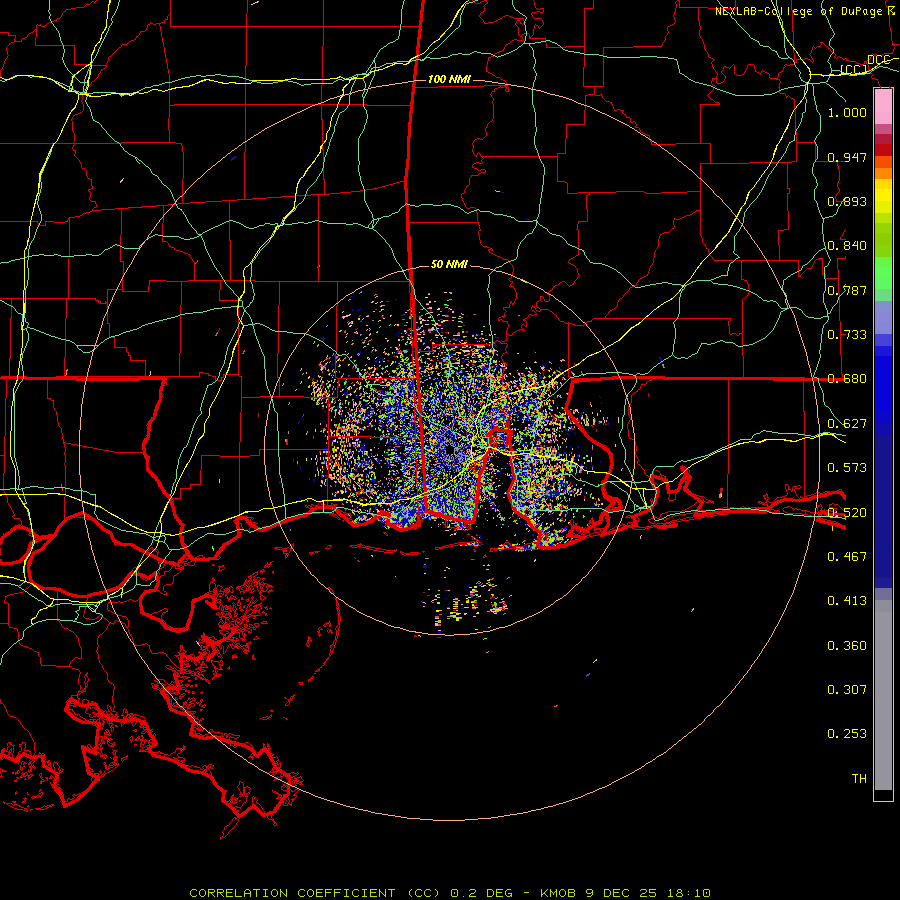Click the "TH" threshold label on the scale
900x900 pixels.
click(x=859, y=778)
